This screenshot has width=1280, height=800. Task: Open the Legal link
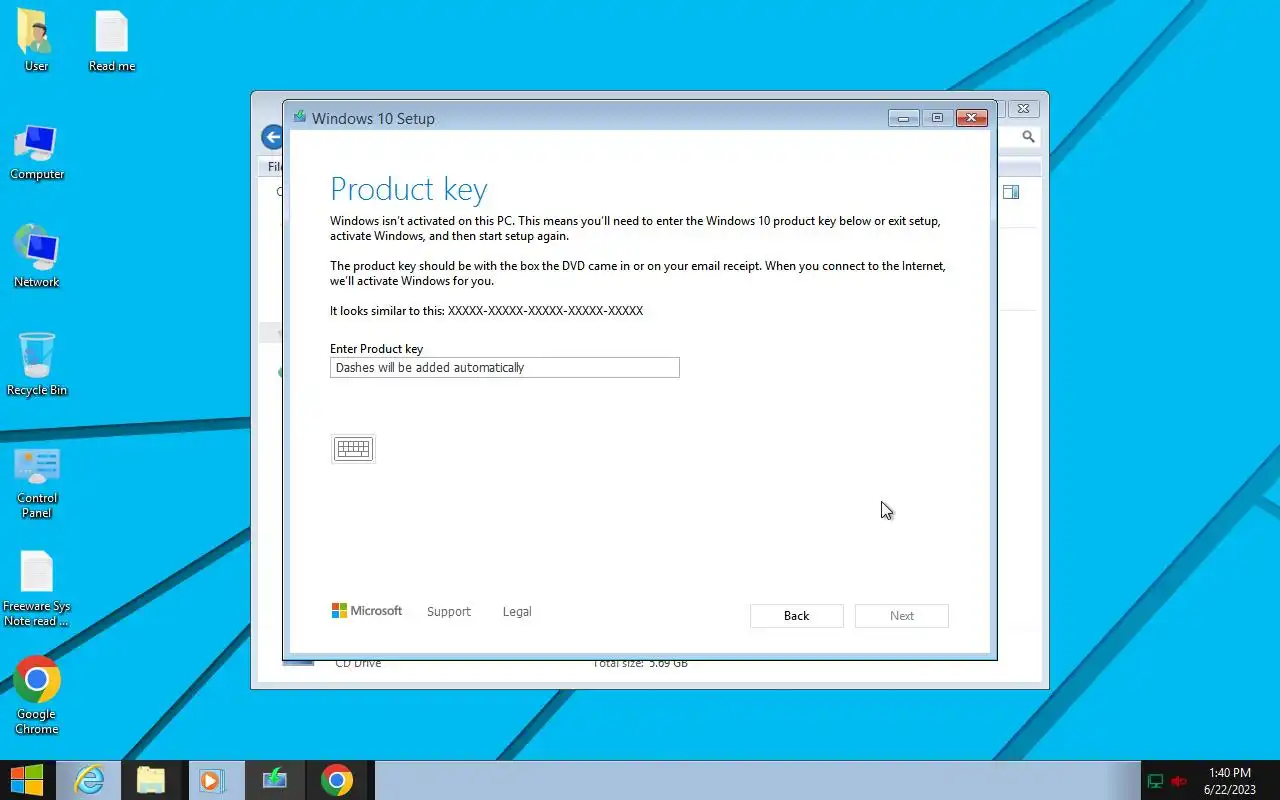pos(517,612)
